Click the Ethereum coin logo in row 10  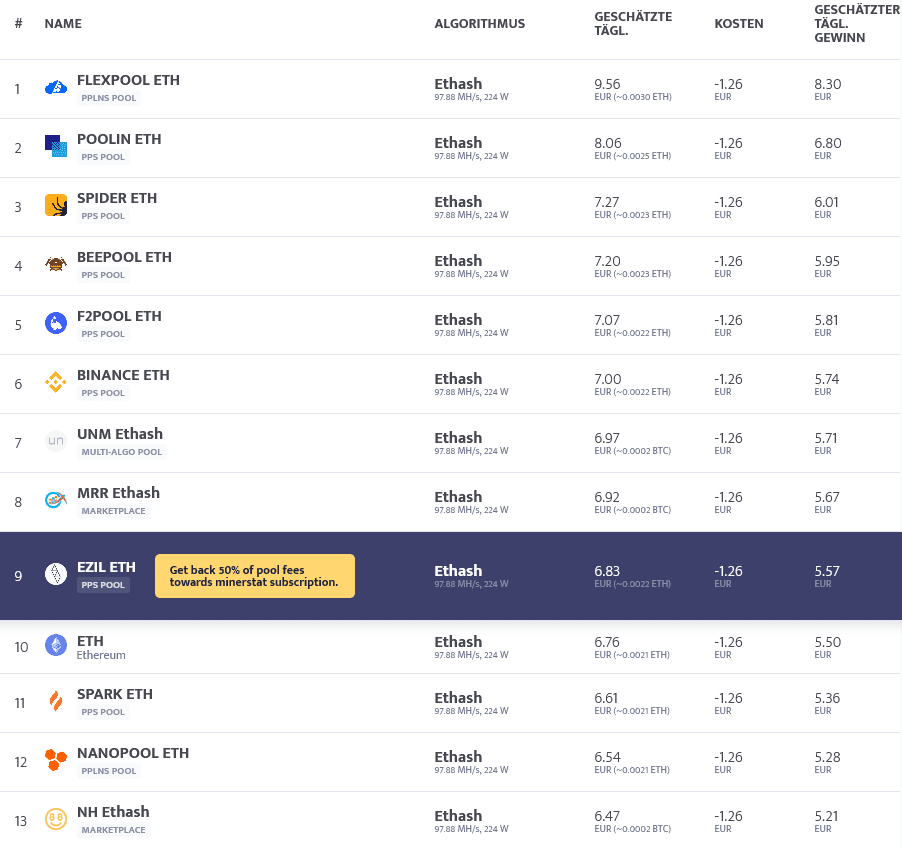56,645
